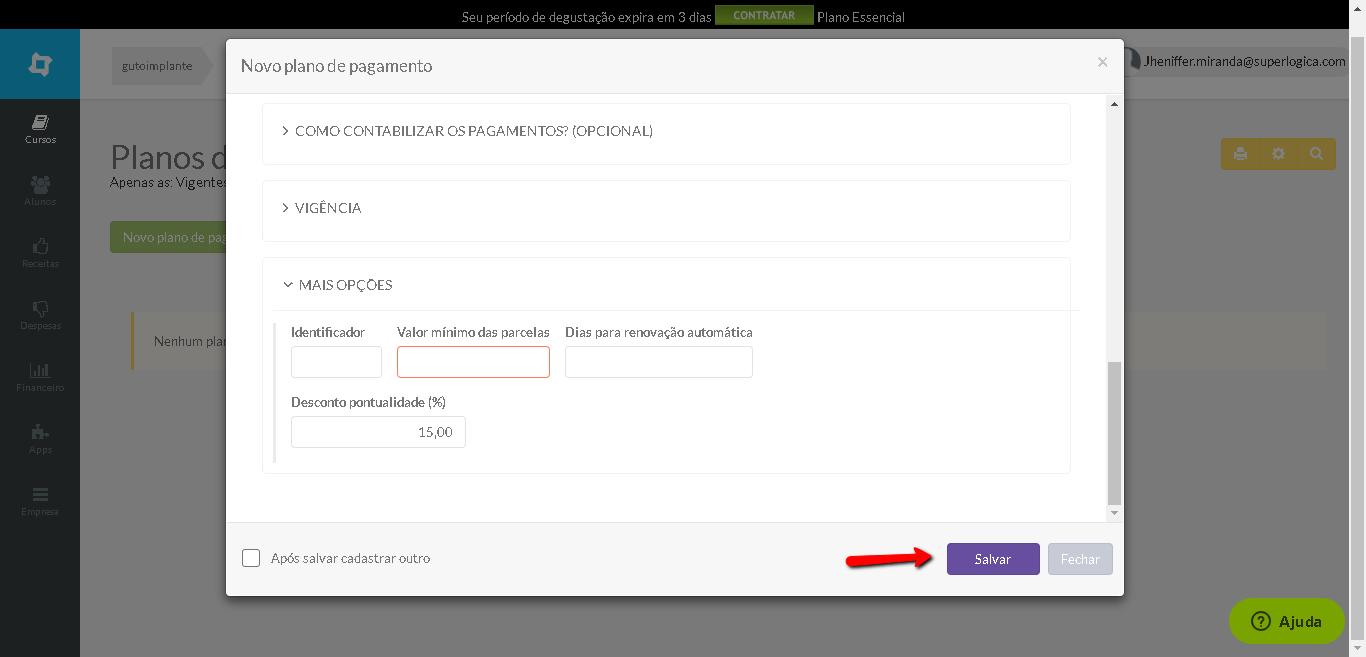
Task: Focus Dias para renovação automática field
Action: pyautogui.click(x=659, y=362)
